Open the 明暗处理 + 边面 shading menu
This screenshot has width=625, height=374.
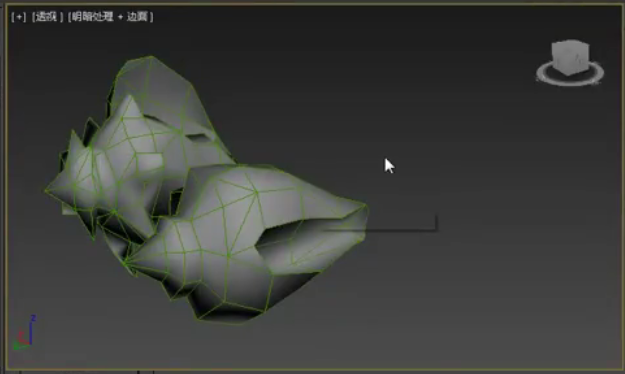coord(110,17)
